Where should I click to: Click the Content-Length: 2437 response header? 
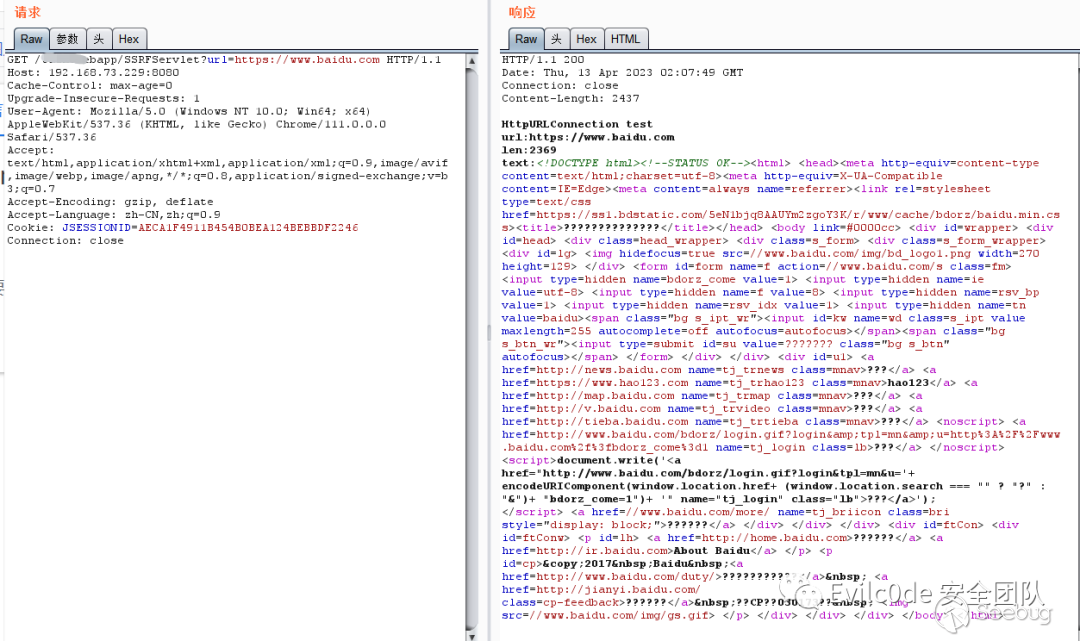click(x=570, y=98)
